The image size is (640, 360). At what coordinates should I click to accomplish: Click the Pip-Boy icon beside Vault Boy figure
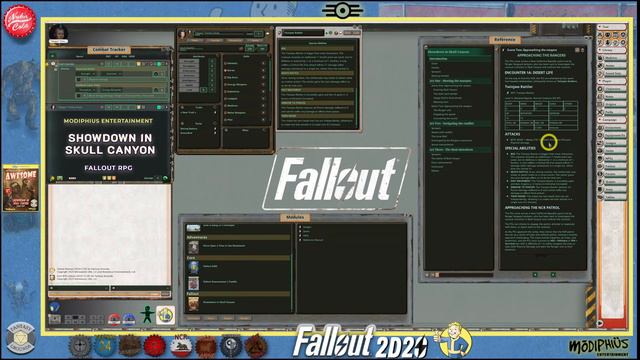[x=165, y=315]
